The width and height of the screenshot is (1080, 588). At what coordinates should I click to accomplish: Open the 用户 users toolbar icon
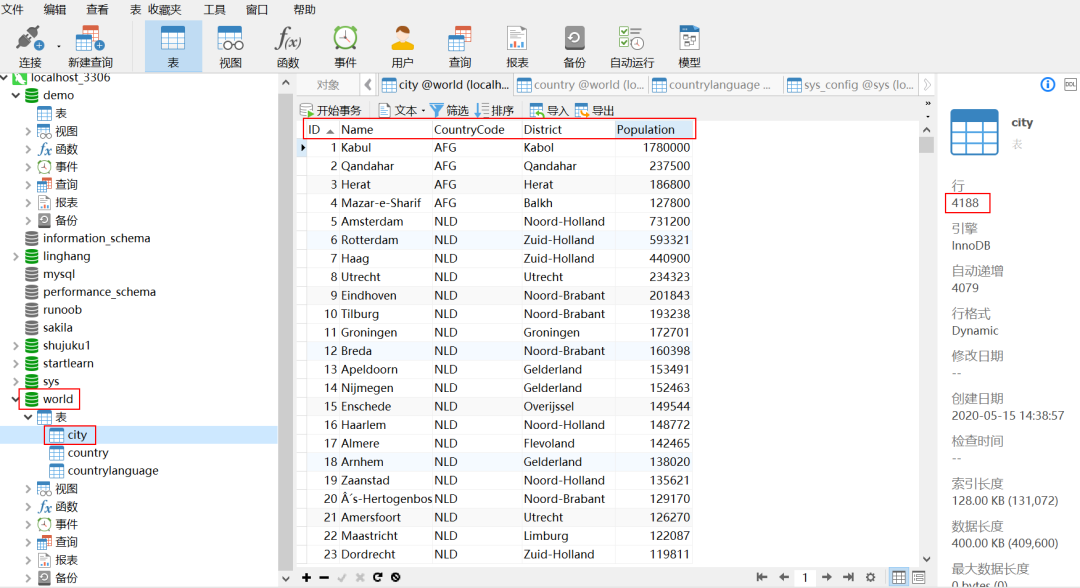pyautogui.click(x=402, y=47)
